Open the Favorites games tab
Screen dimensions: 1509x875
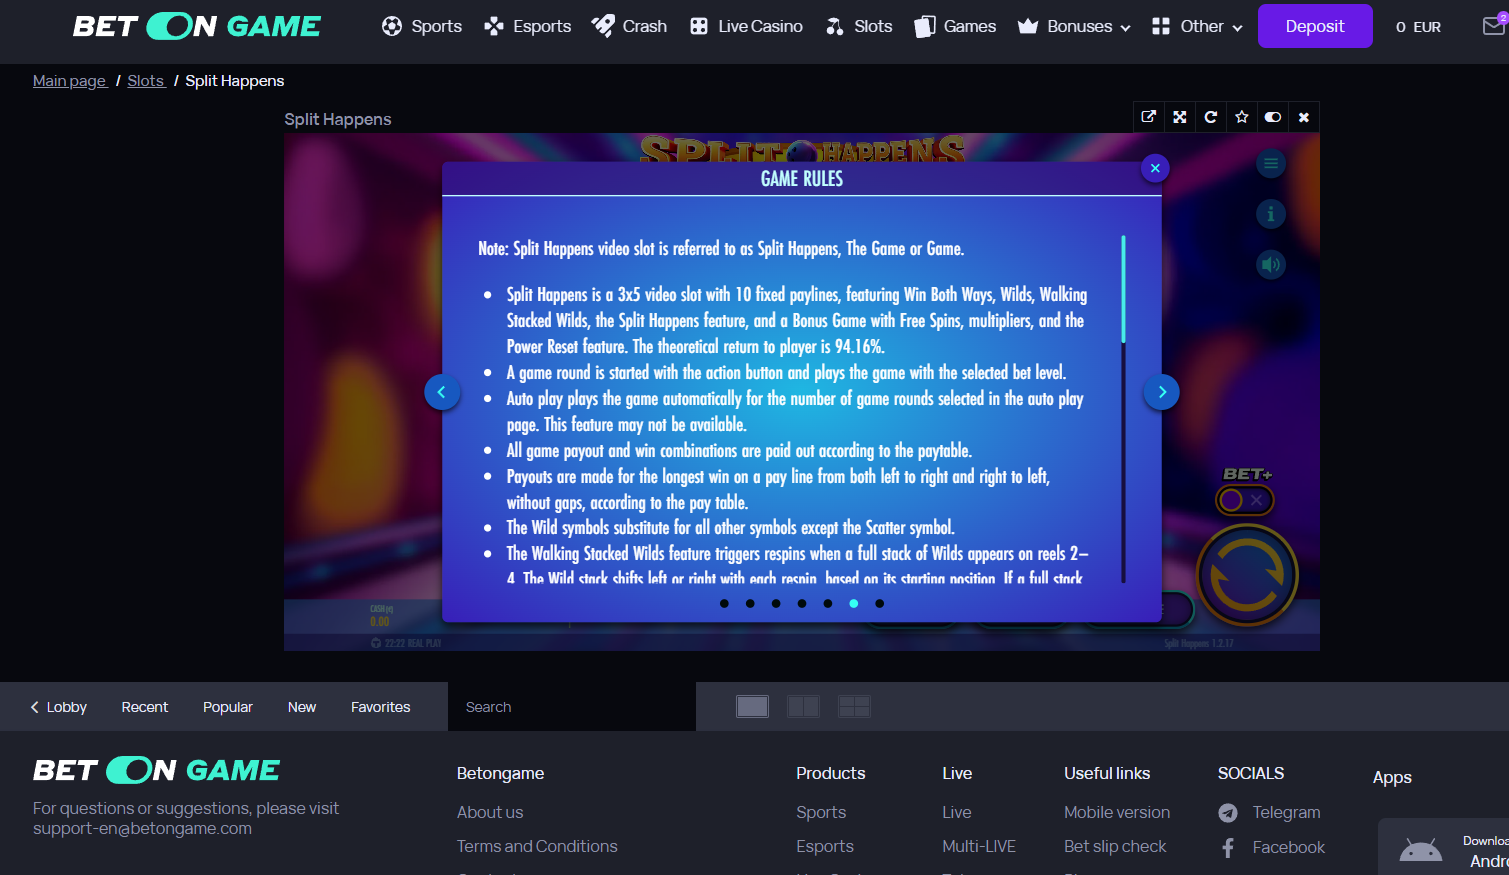[381, 707]
